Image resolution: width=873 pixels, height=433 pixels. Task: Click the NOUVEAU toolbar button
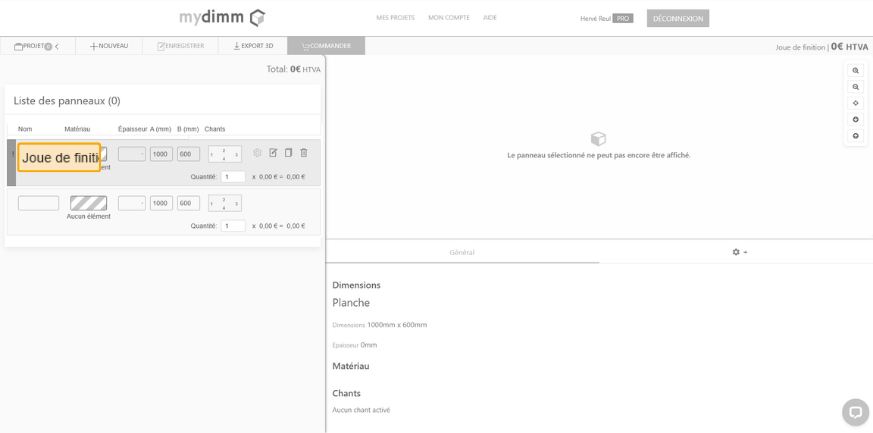[109, 46]
